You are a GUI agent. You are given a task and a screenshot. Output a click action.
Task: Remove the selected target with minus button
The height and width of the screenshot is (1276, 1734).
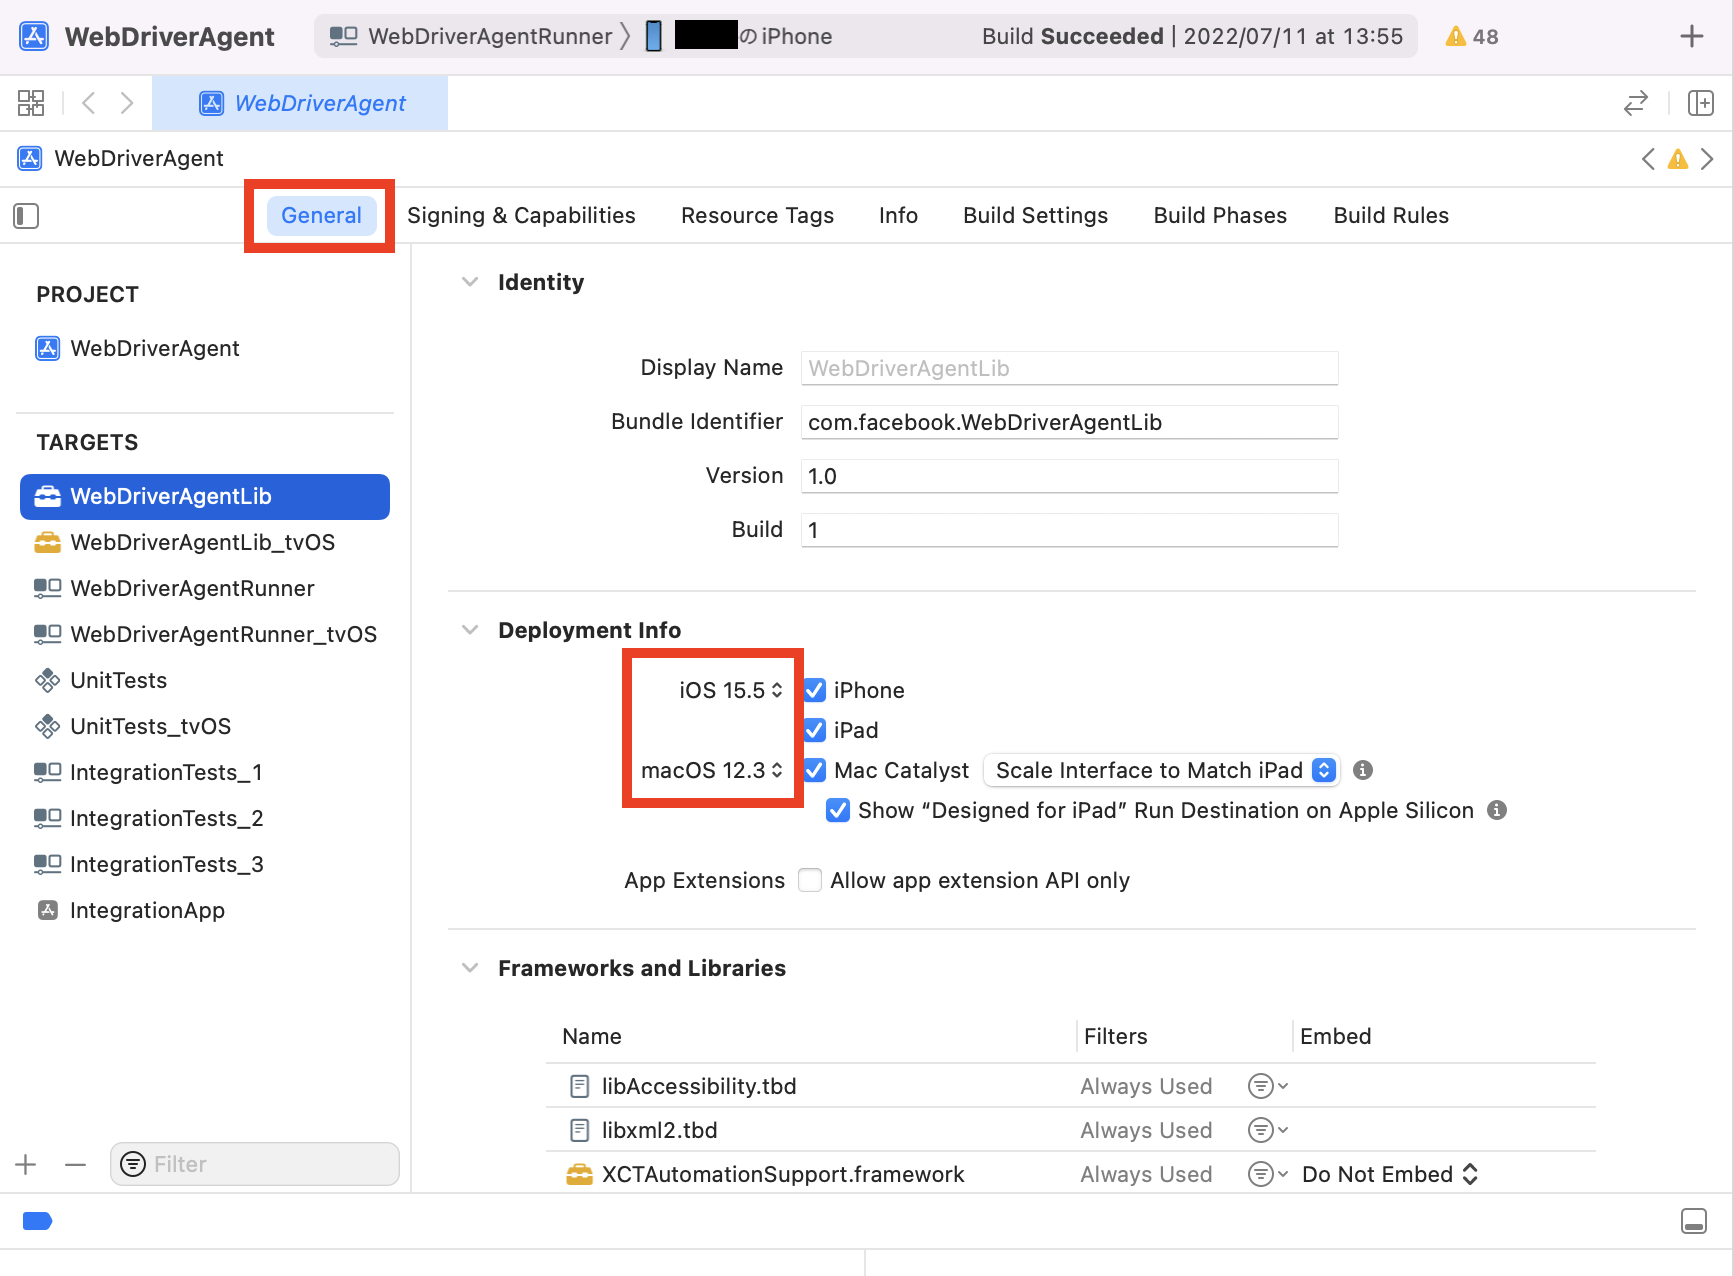click(x=75, y=1164)
